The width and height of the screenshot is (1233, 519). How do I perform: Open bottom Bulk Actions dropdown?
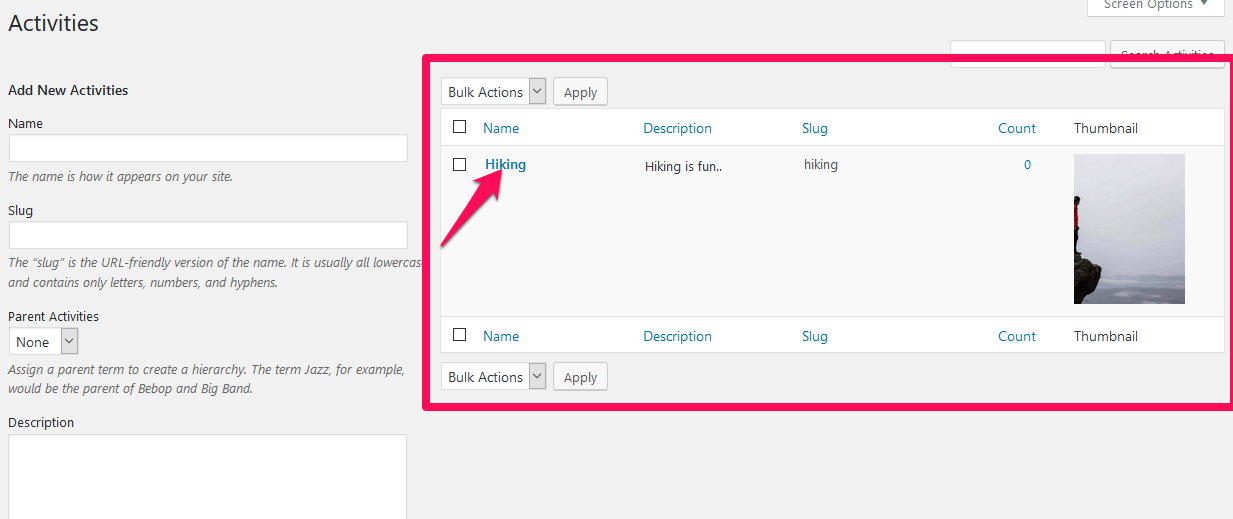(x=494, y=377)
